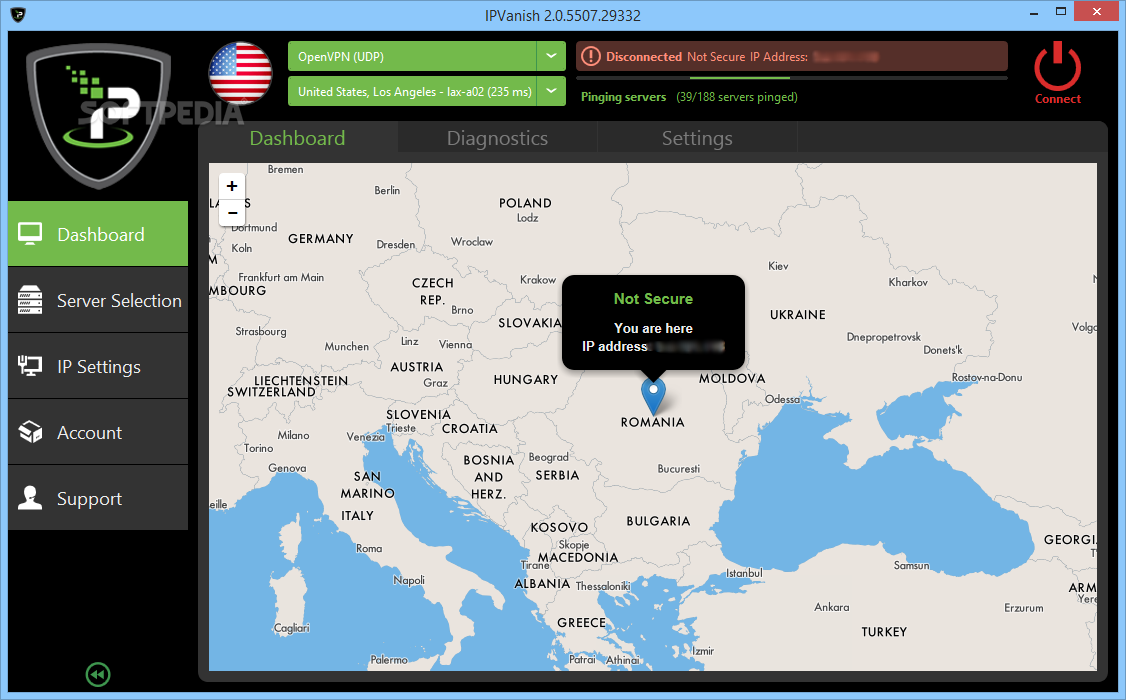The width and height of the screenshot is (1126, 700).
Task: Click 'HUNGARY' label on the map
Action: pyautogui.click(x=525, y=379)
